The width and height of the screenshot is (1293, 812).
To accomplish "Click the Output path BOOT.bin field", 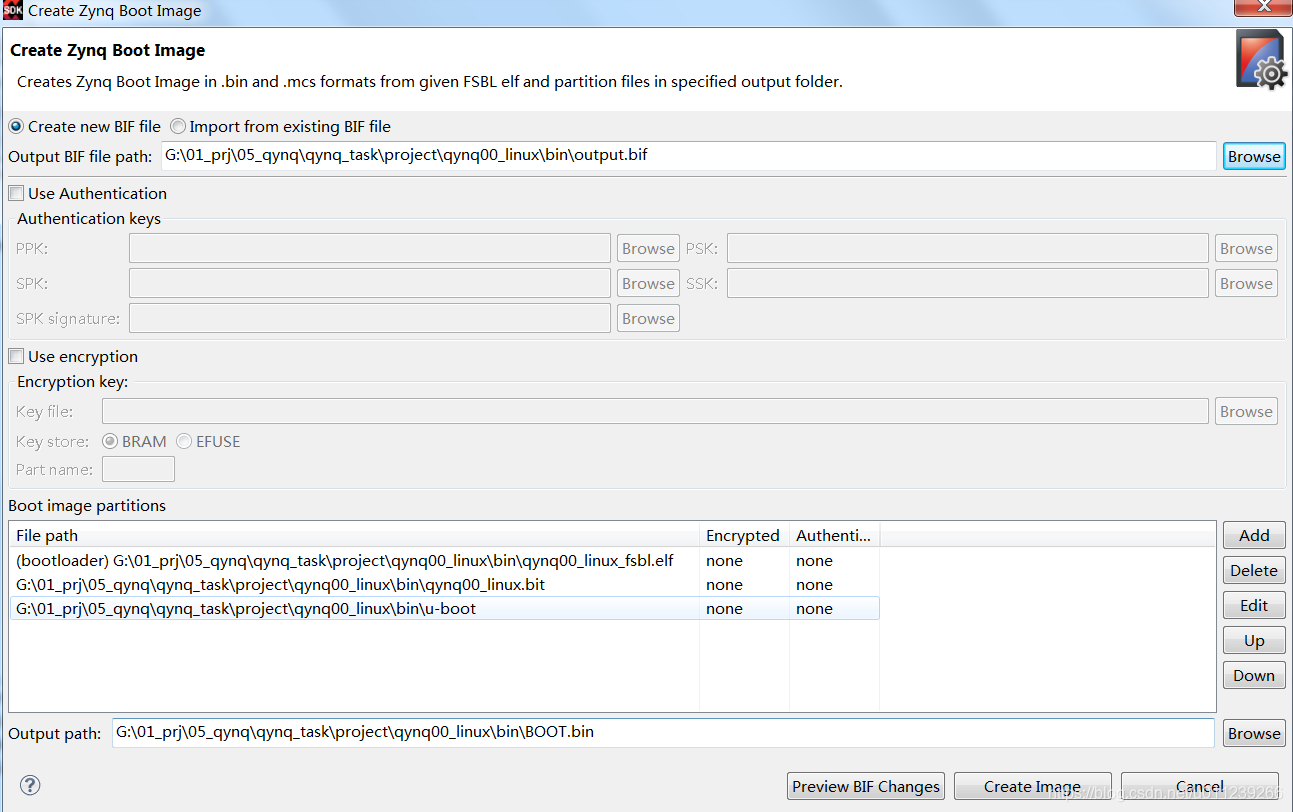I will tap(663, 732).
